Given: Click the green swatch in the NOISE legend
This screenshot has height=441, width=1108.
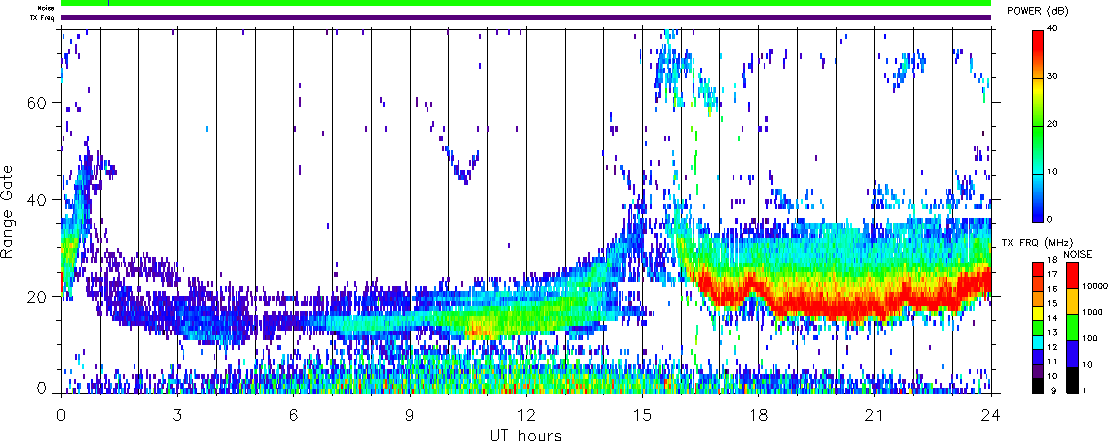Looking at the screenshot, I should tap(1072, 327).
